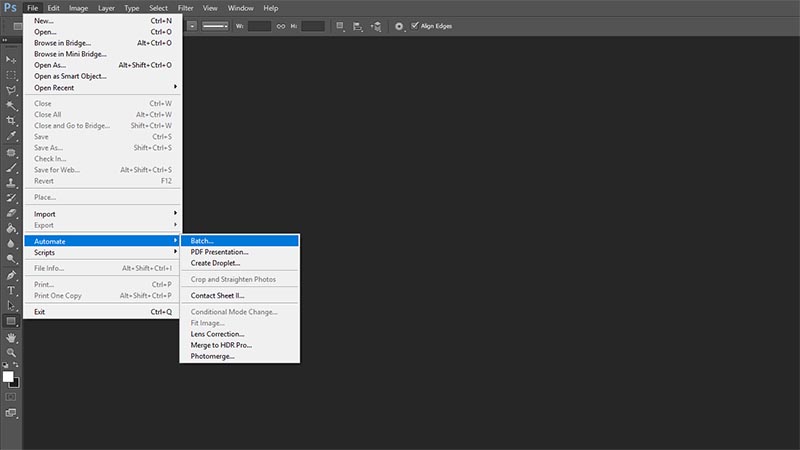This screenshot has height=450, width=800.
Task: Select the Move tool
Action: [x=11, y=59]
